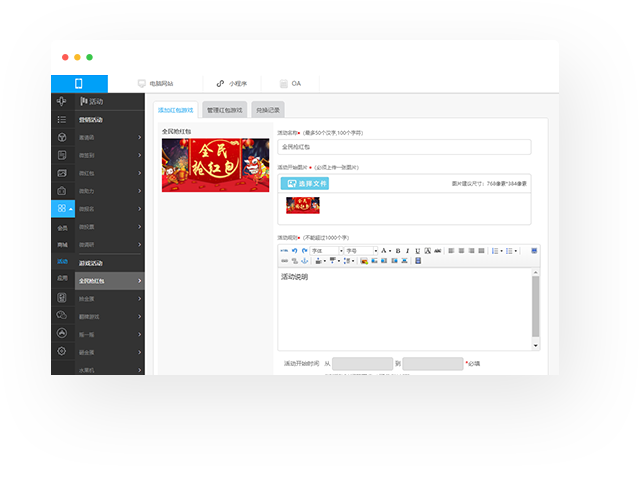Click the circular cube icon in left strip
Viewport: 640px width, 478px height.
point(62,137)
